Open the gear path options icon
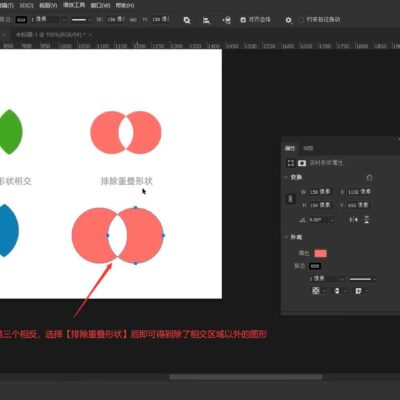 (x=288, y=20)
